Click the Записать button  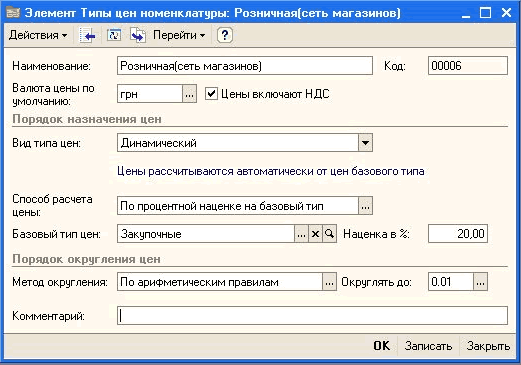(428, 346)
